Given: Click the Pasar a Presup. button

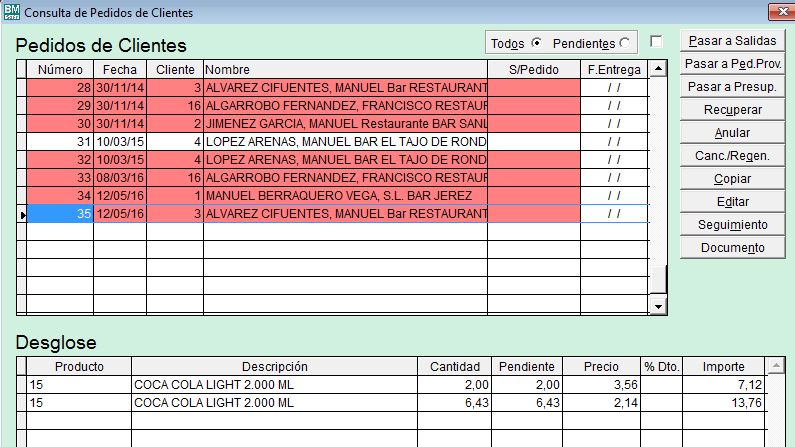Looking at the screenshot, I should click(x=733, y=87).
